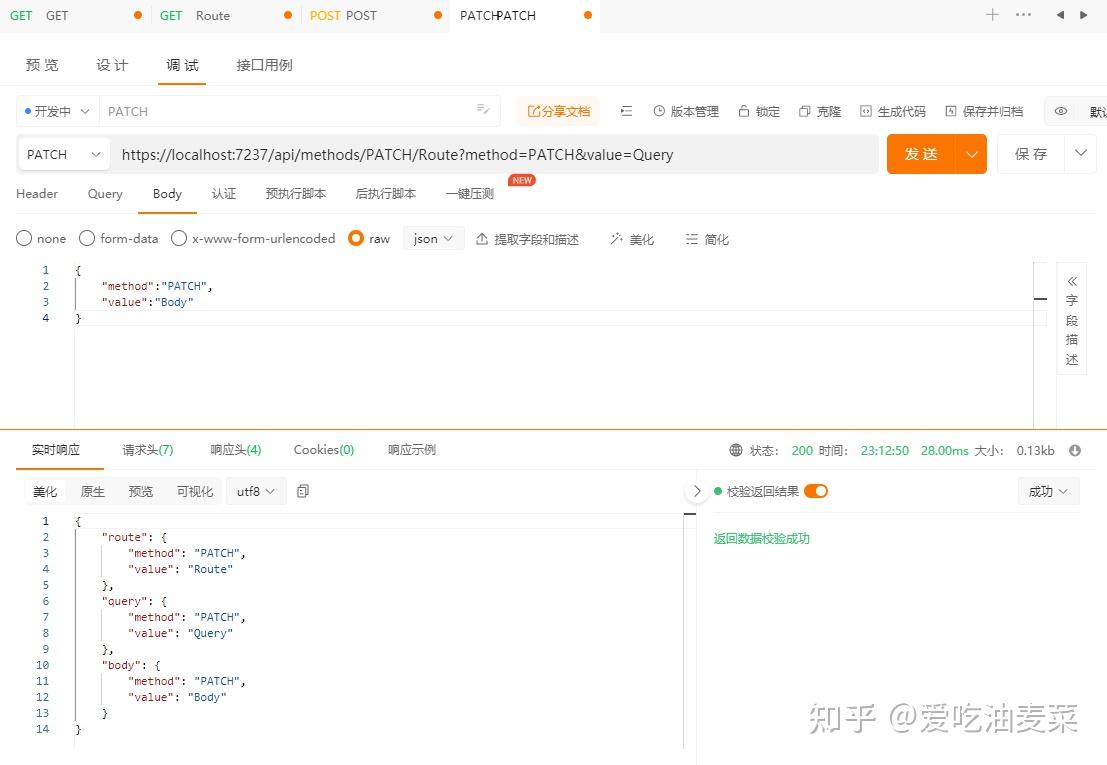Click the 保存并归档 archive icon
The height and width of the screenshot is (765, 1107).
coord(984,111)
